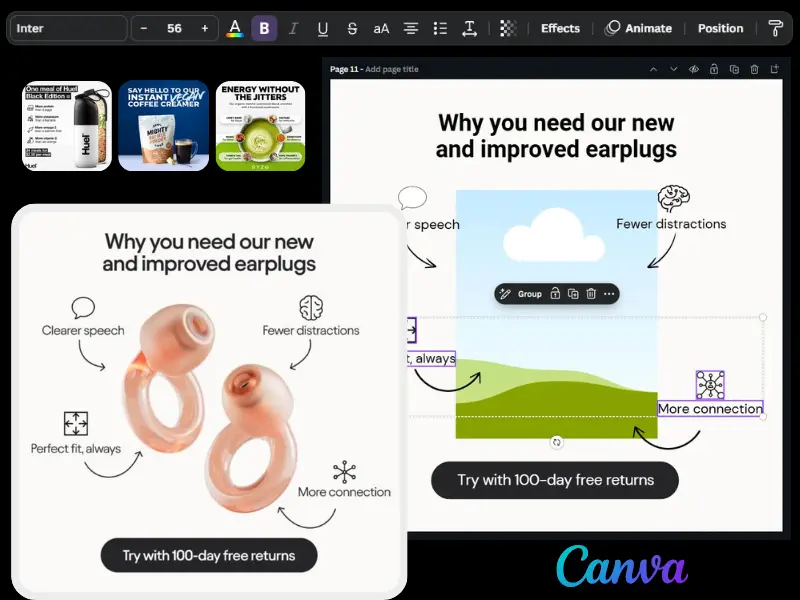The image size is (800, 600).
Task: Open the text color picker
Action: (234, 28)
